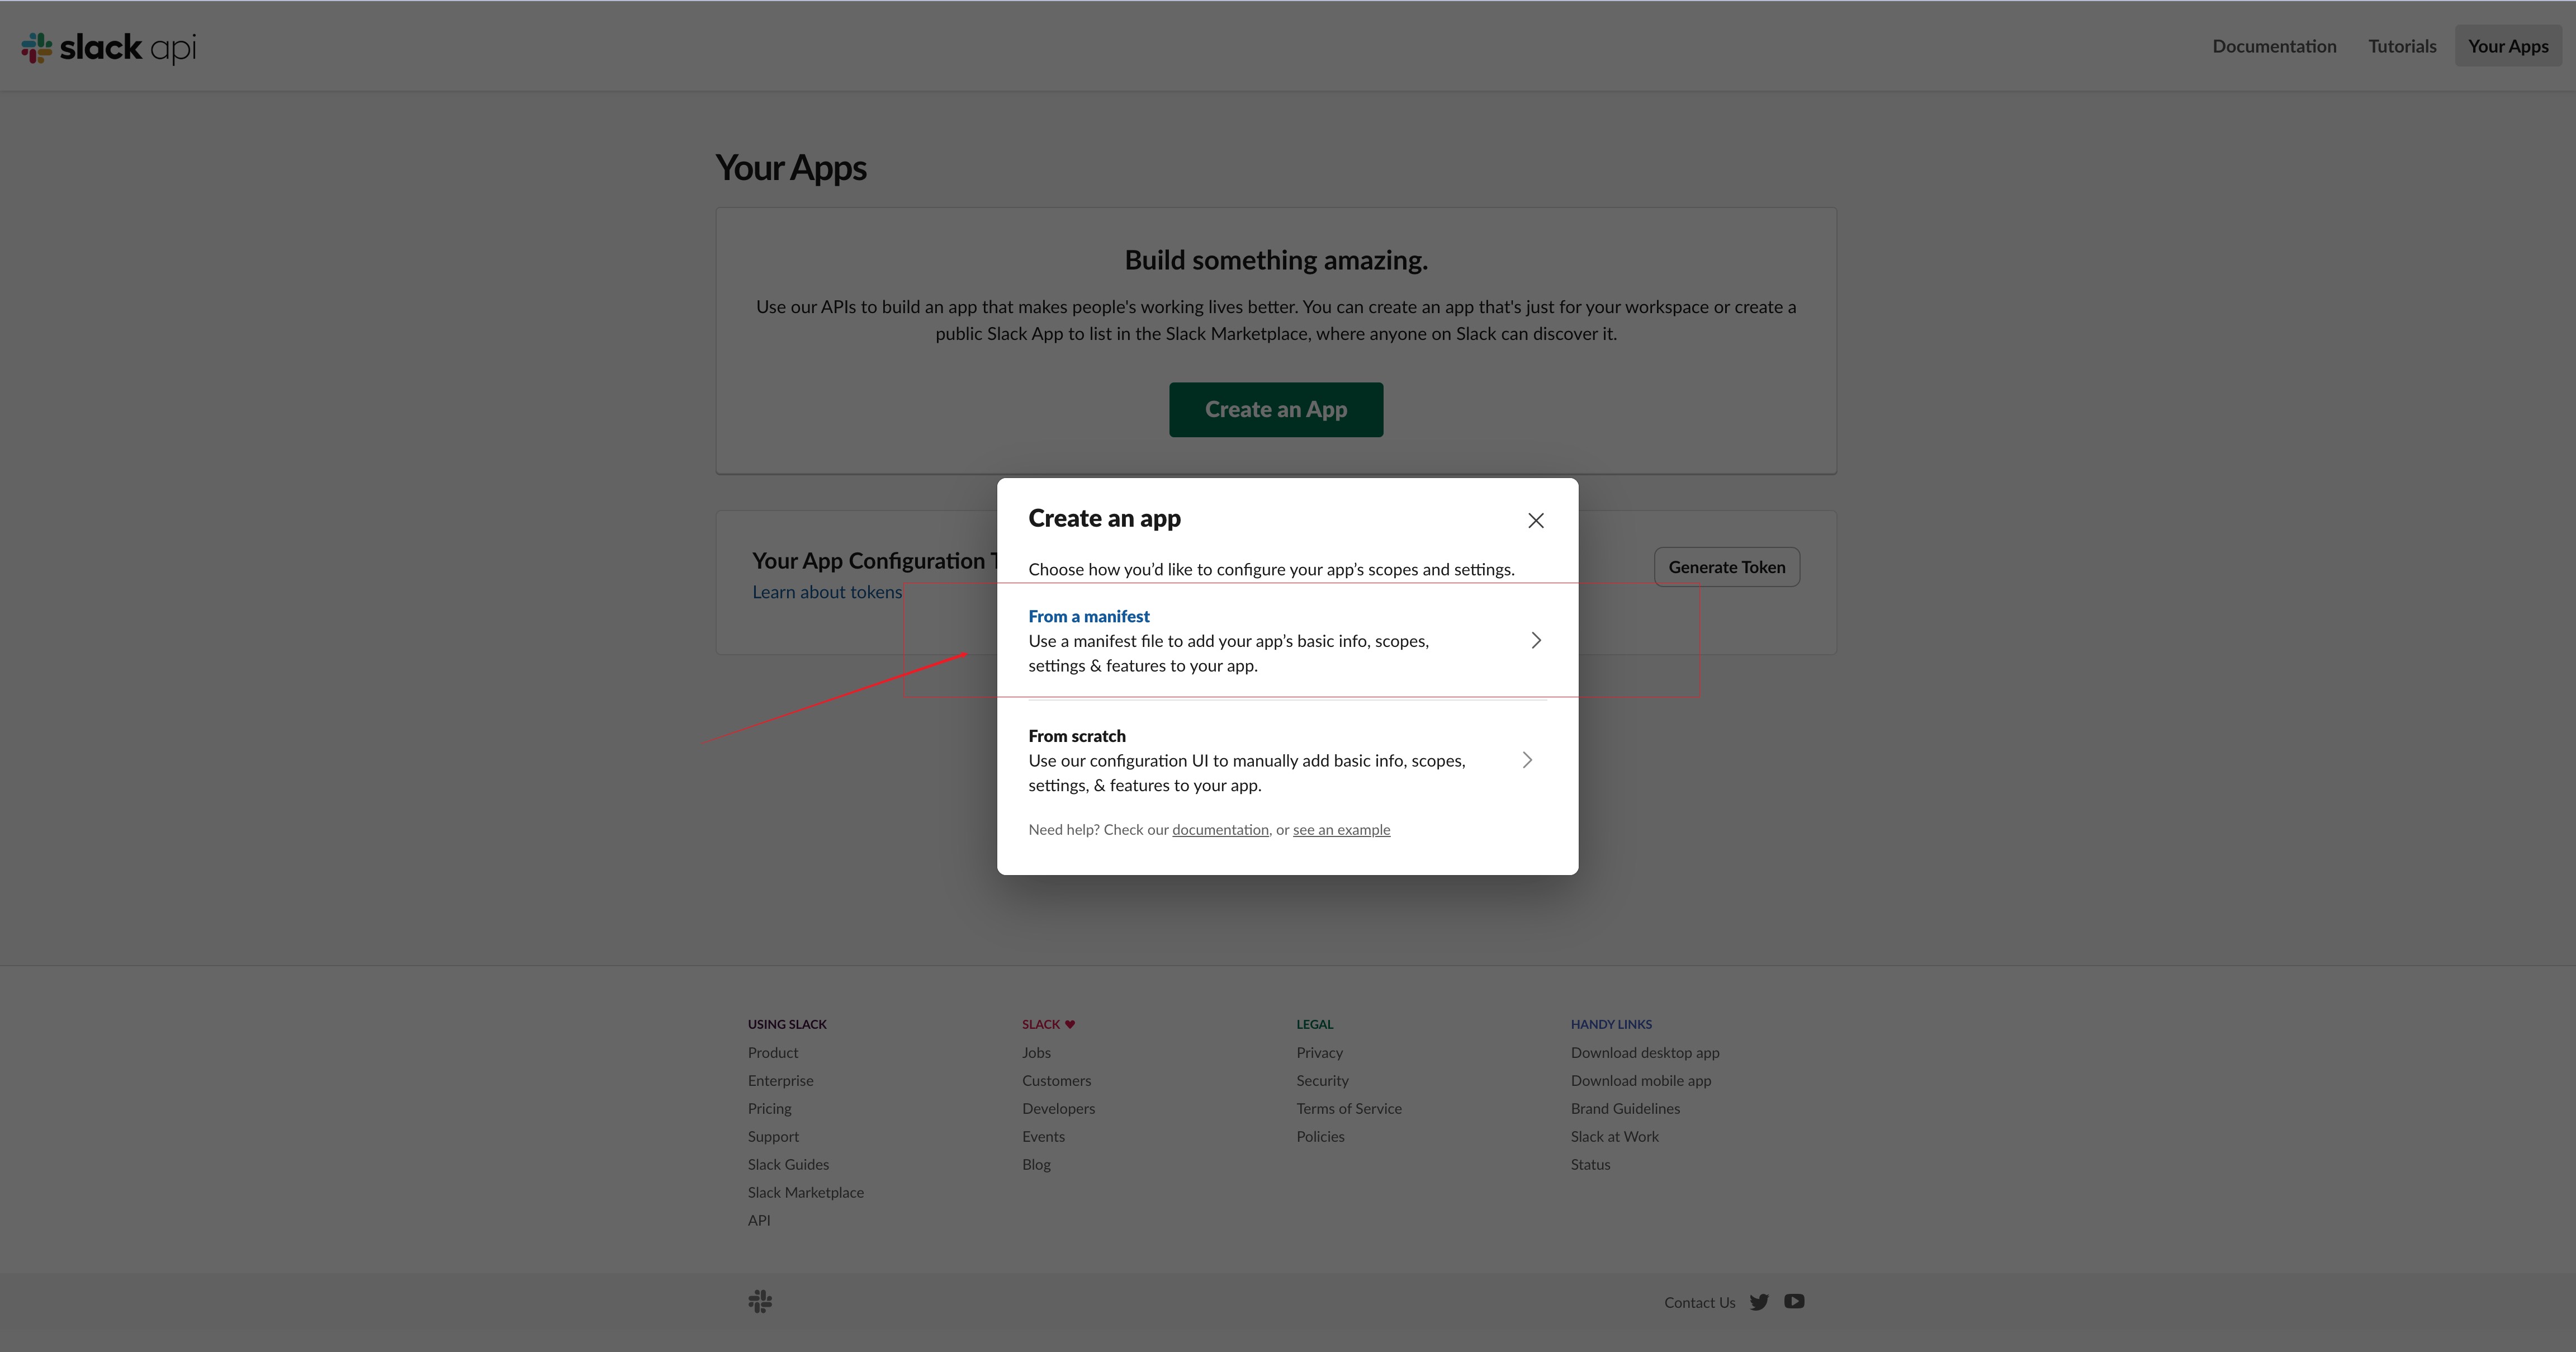Open Jobs footer link
Image resolution: width=2576 pixels, height=1352 pixels.
pos(1036,1053)
